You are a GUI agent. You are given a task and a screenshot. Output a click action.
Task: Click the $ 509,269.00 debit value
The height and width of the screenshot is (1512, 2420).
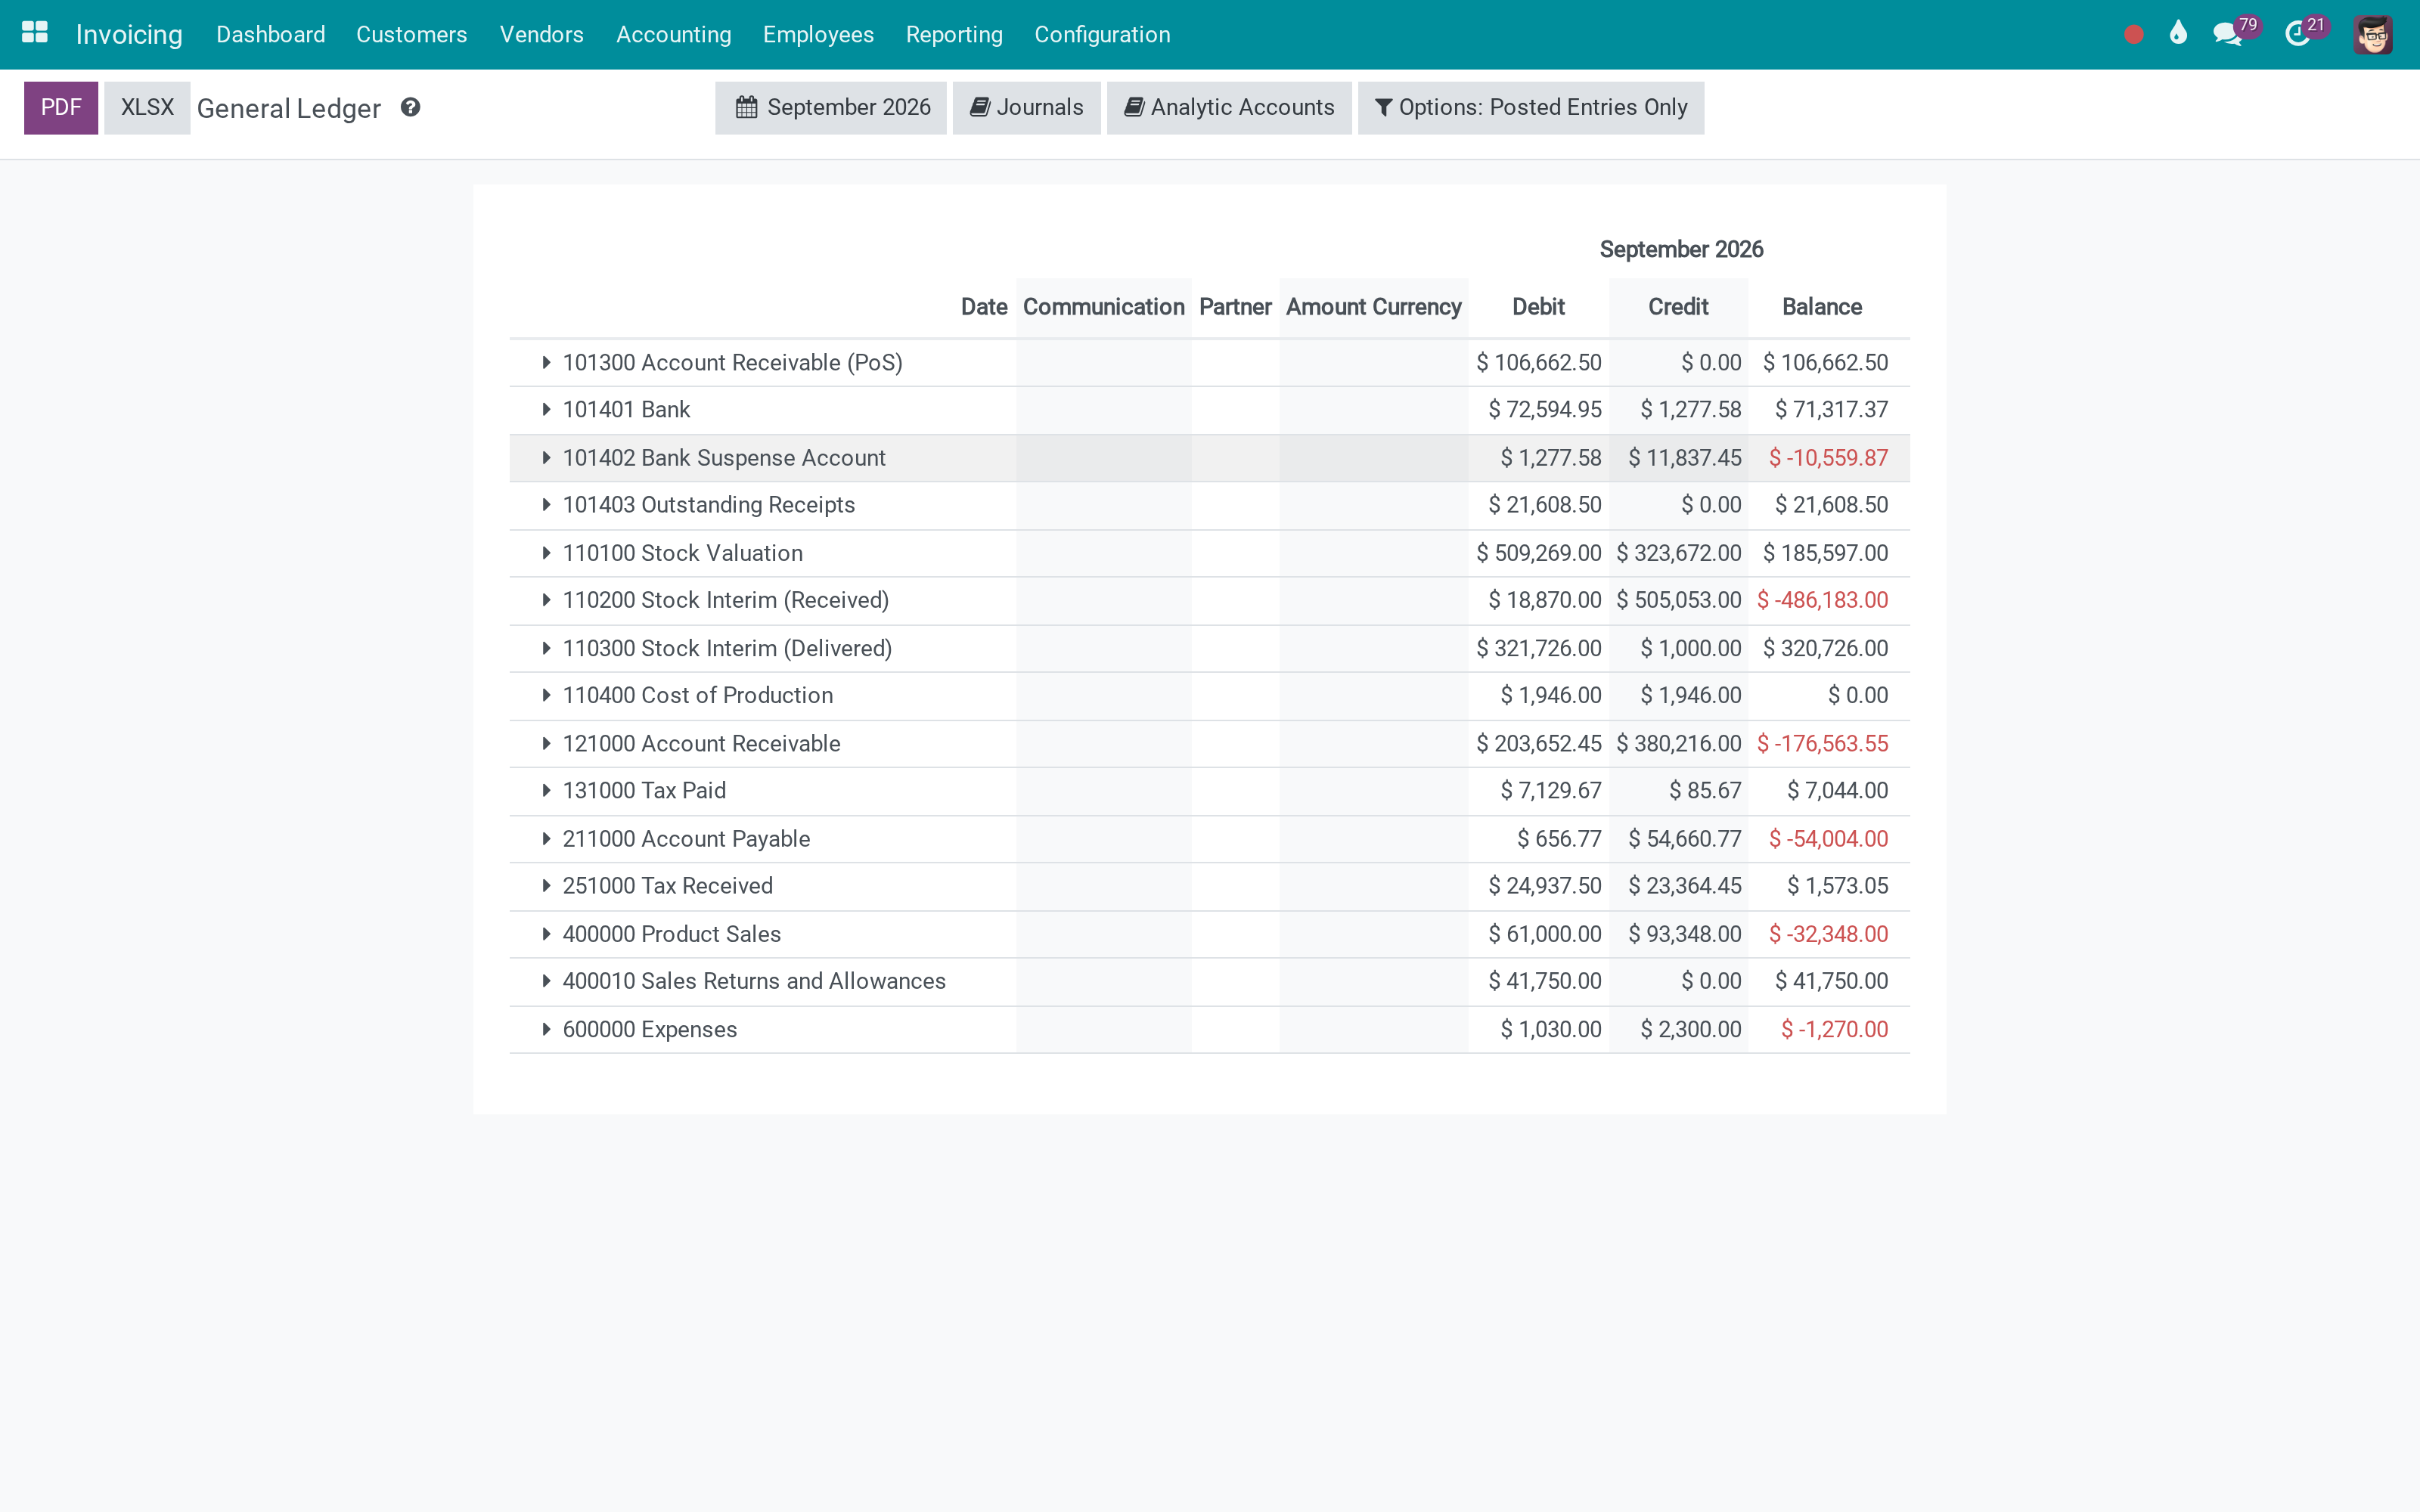[1538, 553]
